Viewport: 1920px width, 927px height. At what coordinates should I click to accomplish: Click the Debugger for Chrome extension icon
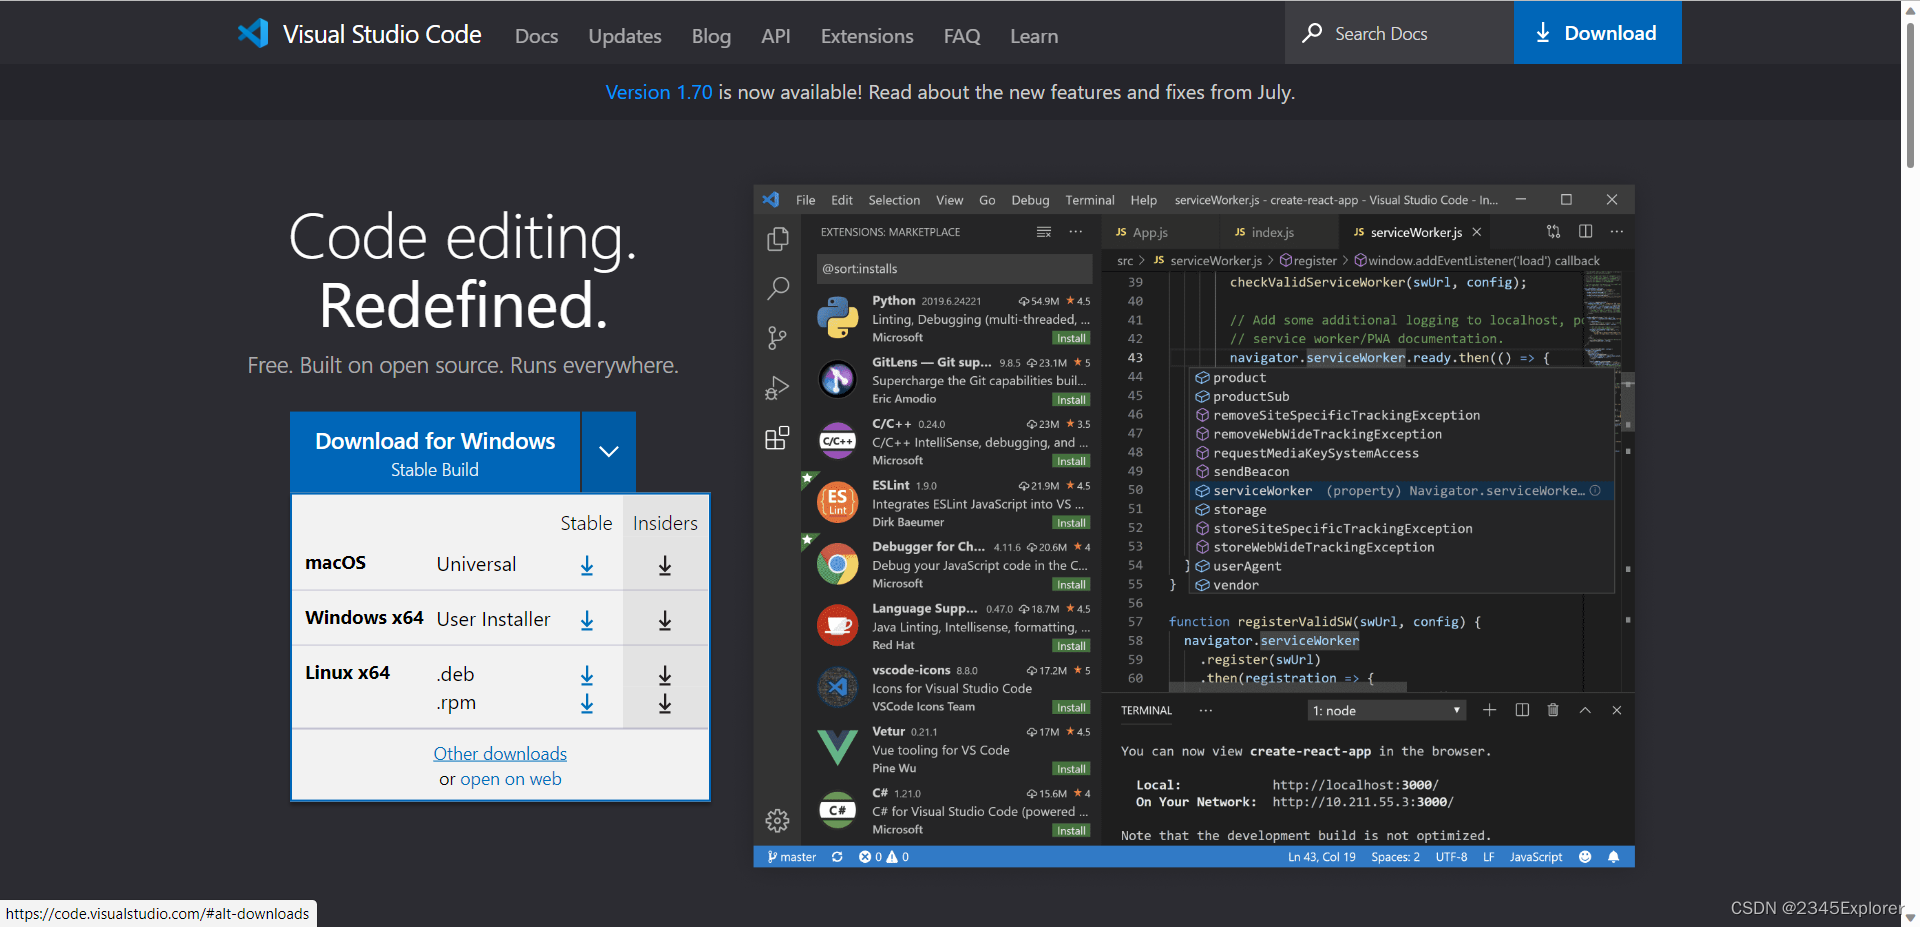pos(837,564)
